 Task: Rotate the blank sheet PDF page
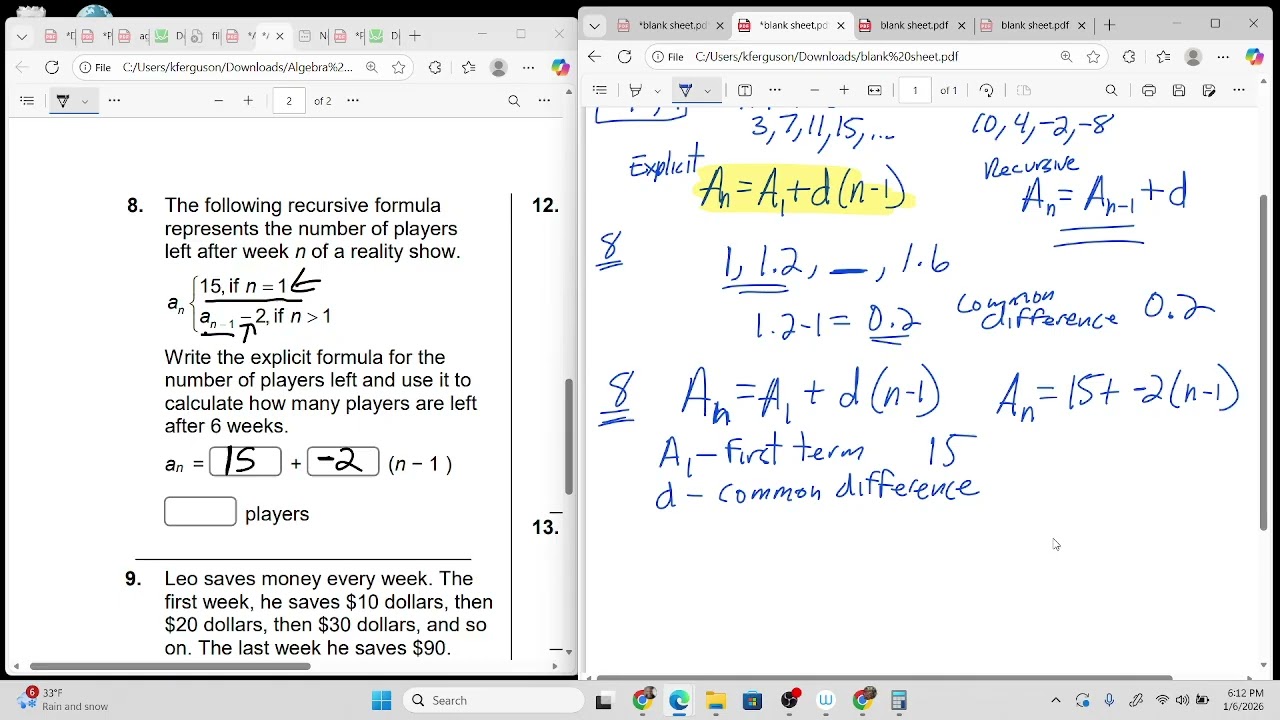tap(986, 90)
